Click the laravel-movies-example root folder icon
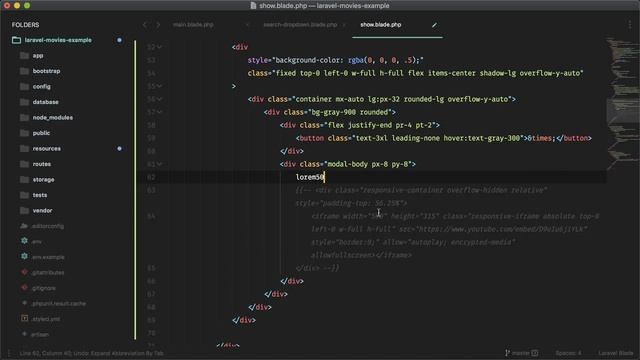 [x=16, y=40]
